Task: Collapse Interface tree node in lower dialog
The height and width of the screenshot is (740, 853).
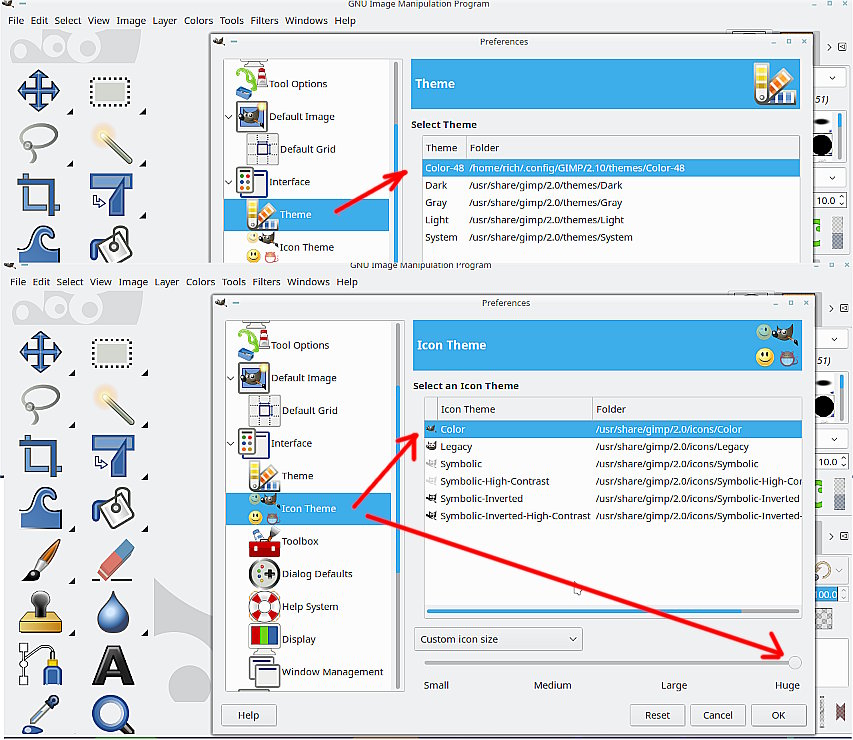Action: 230,443
